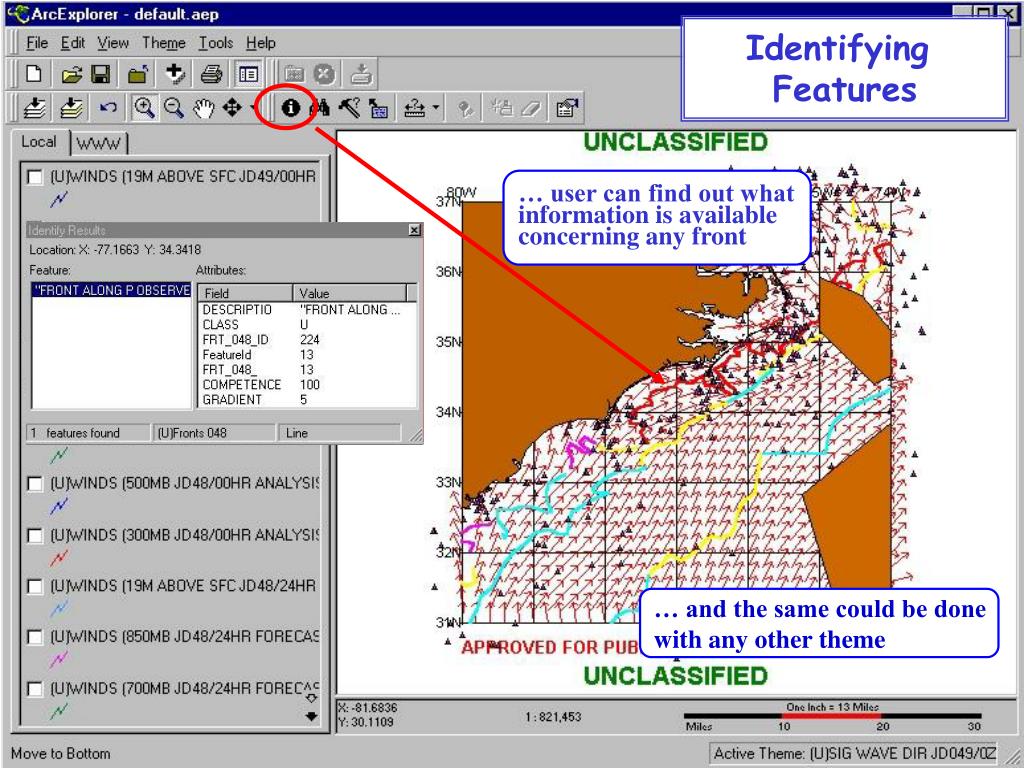Viewport: 1024px width, 768px height.
Task: Select the DESCRIPTIO attribute row
Action: click(x=307, y=310)
